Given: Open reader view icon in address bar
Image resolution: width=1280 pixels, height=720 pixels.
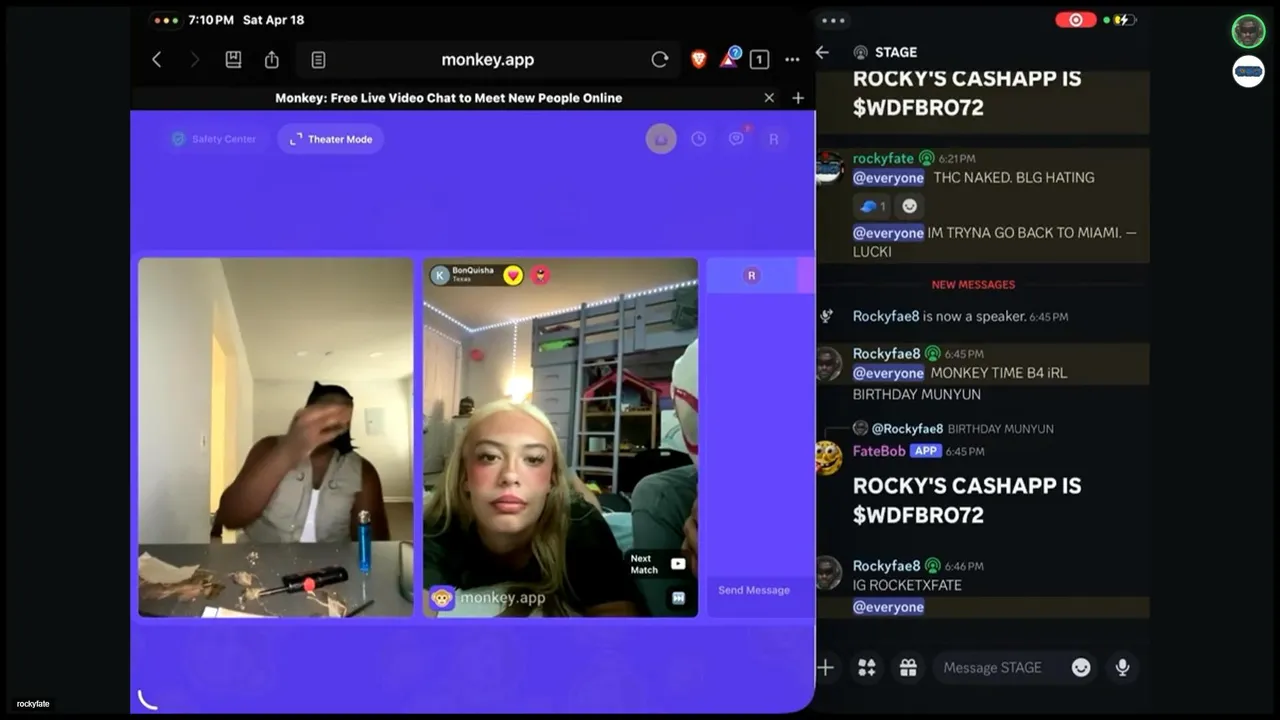Looking at the screenshot, I should tap(318, 60).
